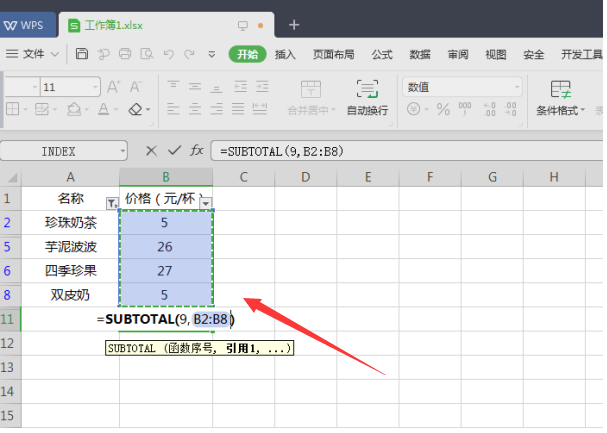
Task: Click the Increase Font Size icon
Action: (x=113, y=87)
